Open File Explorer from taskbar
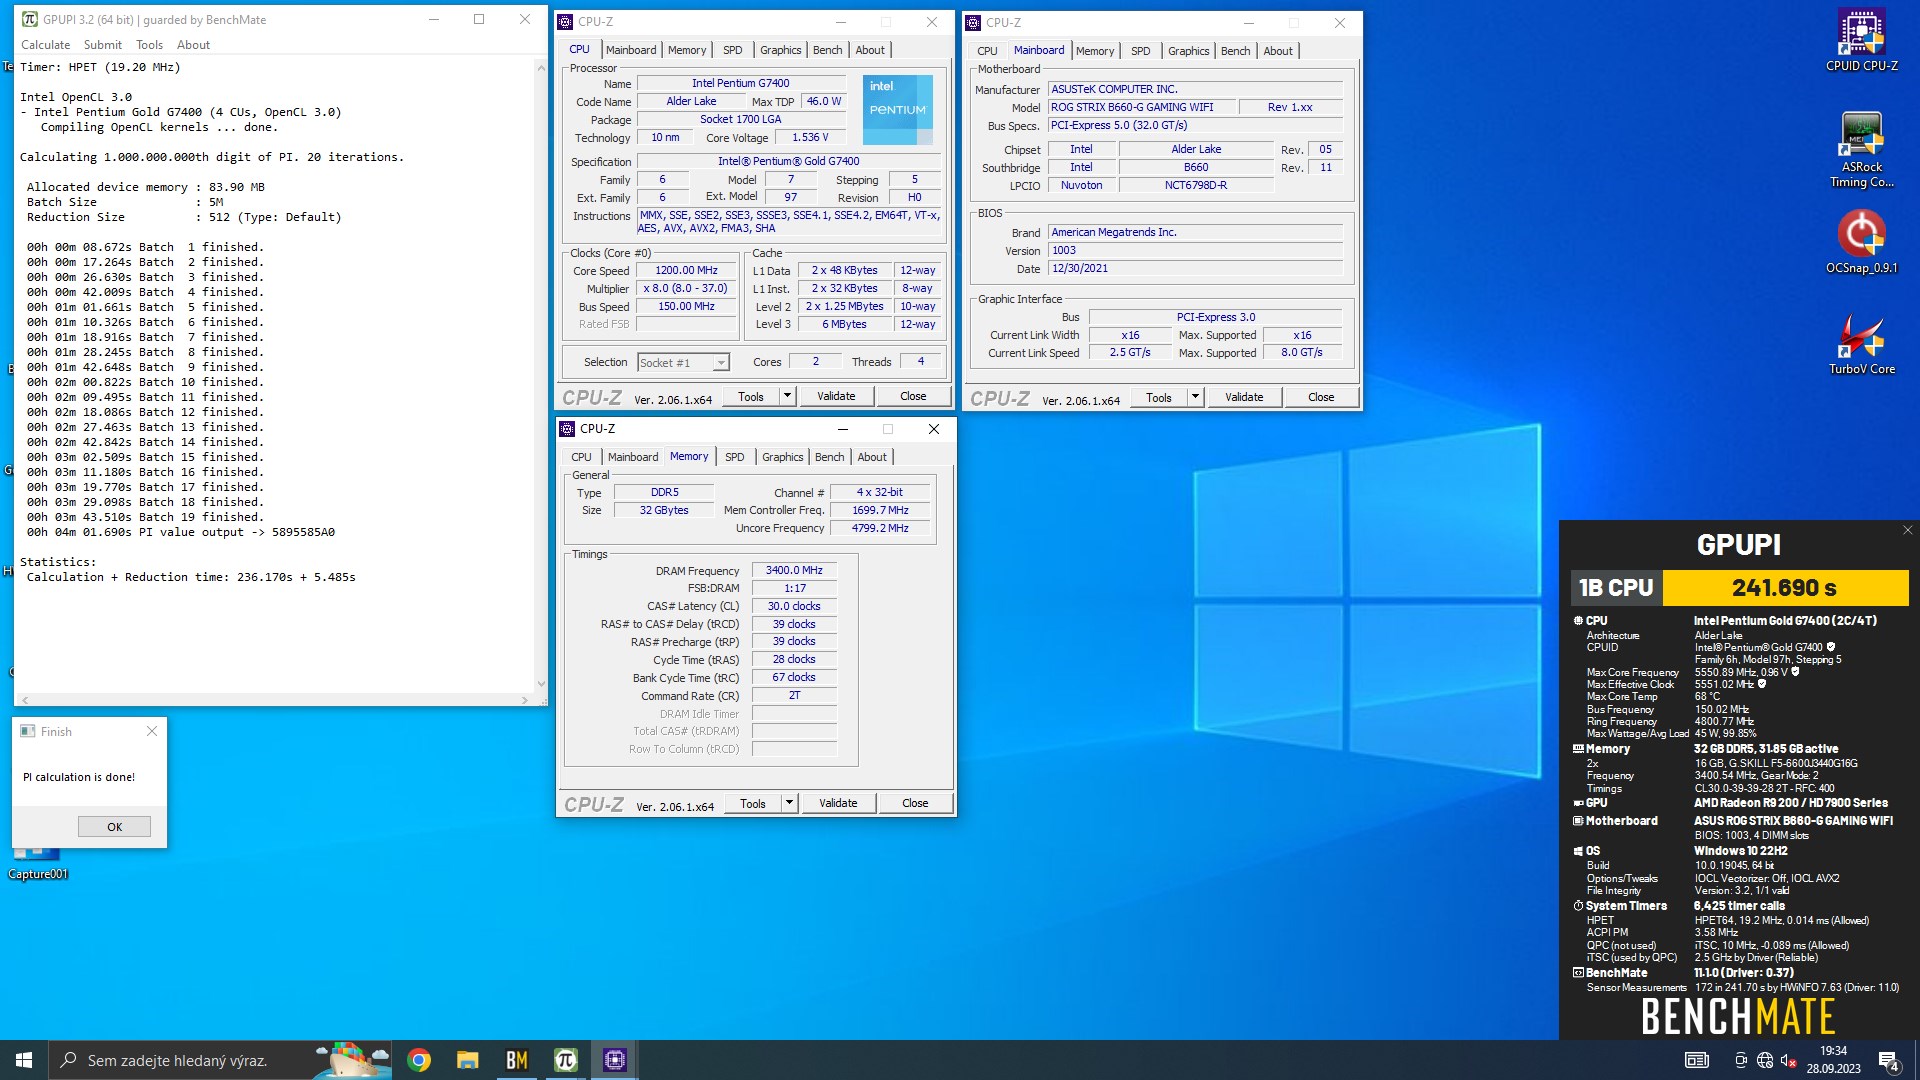 (x=467, y=1060)
